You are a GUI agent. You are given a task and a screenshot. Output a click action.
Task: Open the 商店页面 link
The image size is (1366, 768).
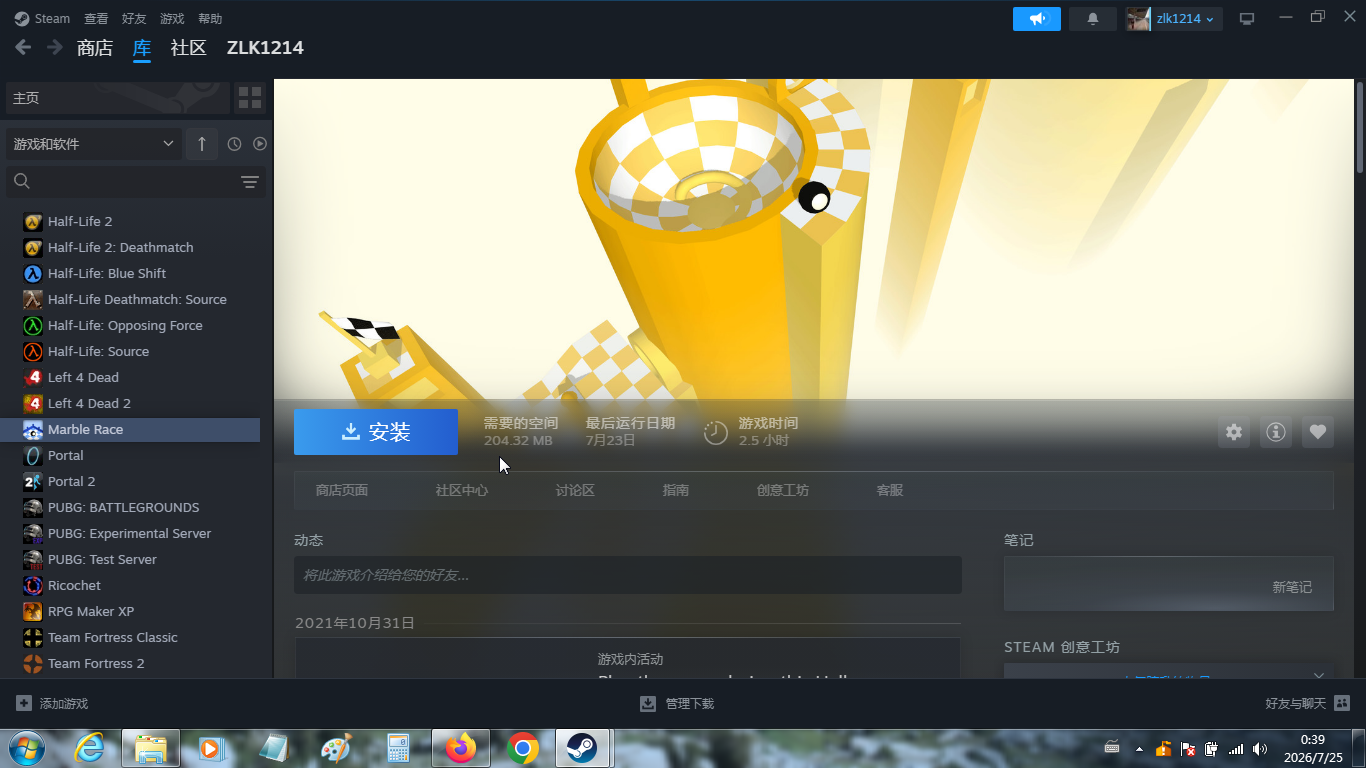pyautogui.click(x=342, y=490)
